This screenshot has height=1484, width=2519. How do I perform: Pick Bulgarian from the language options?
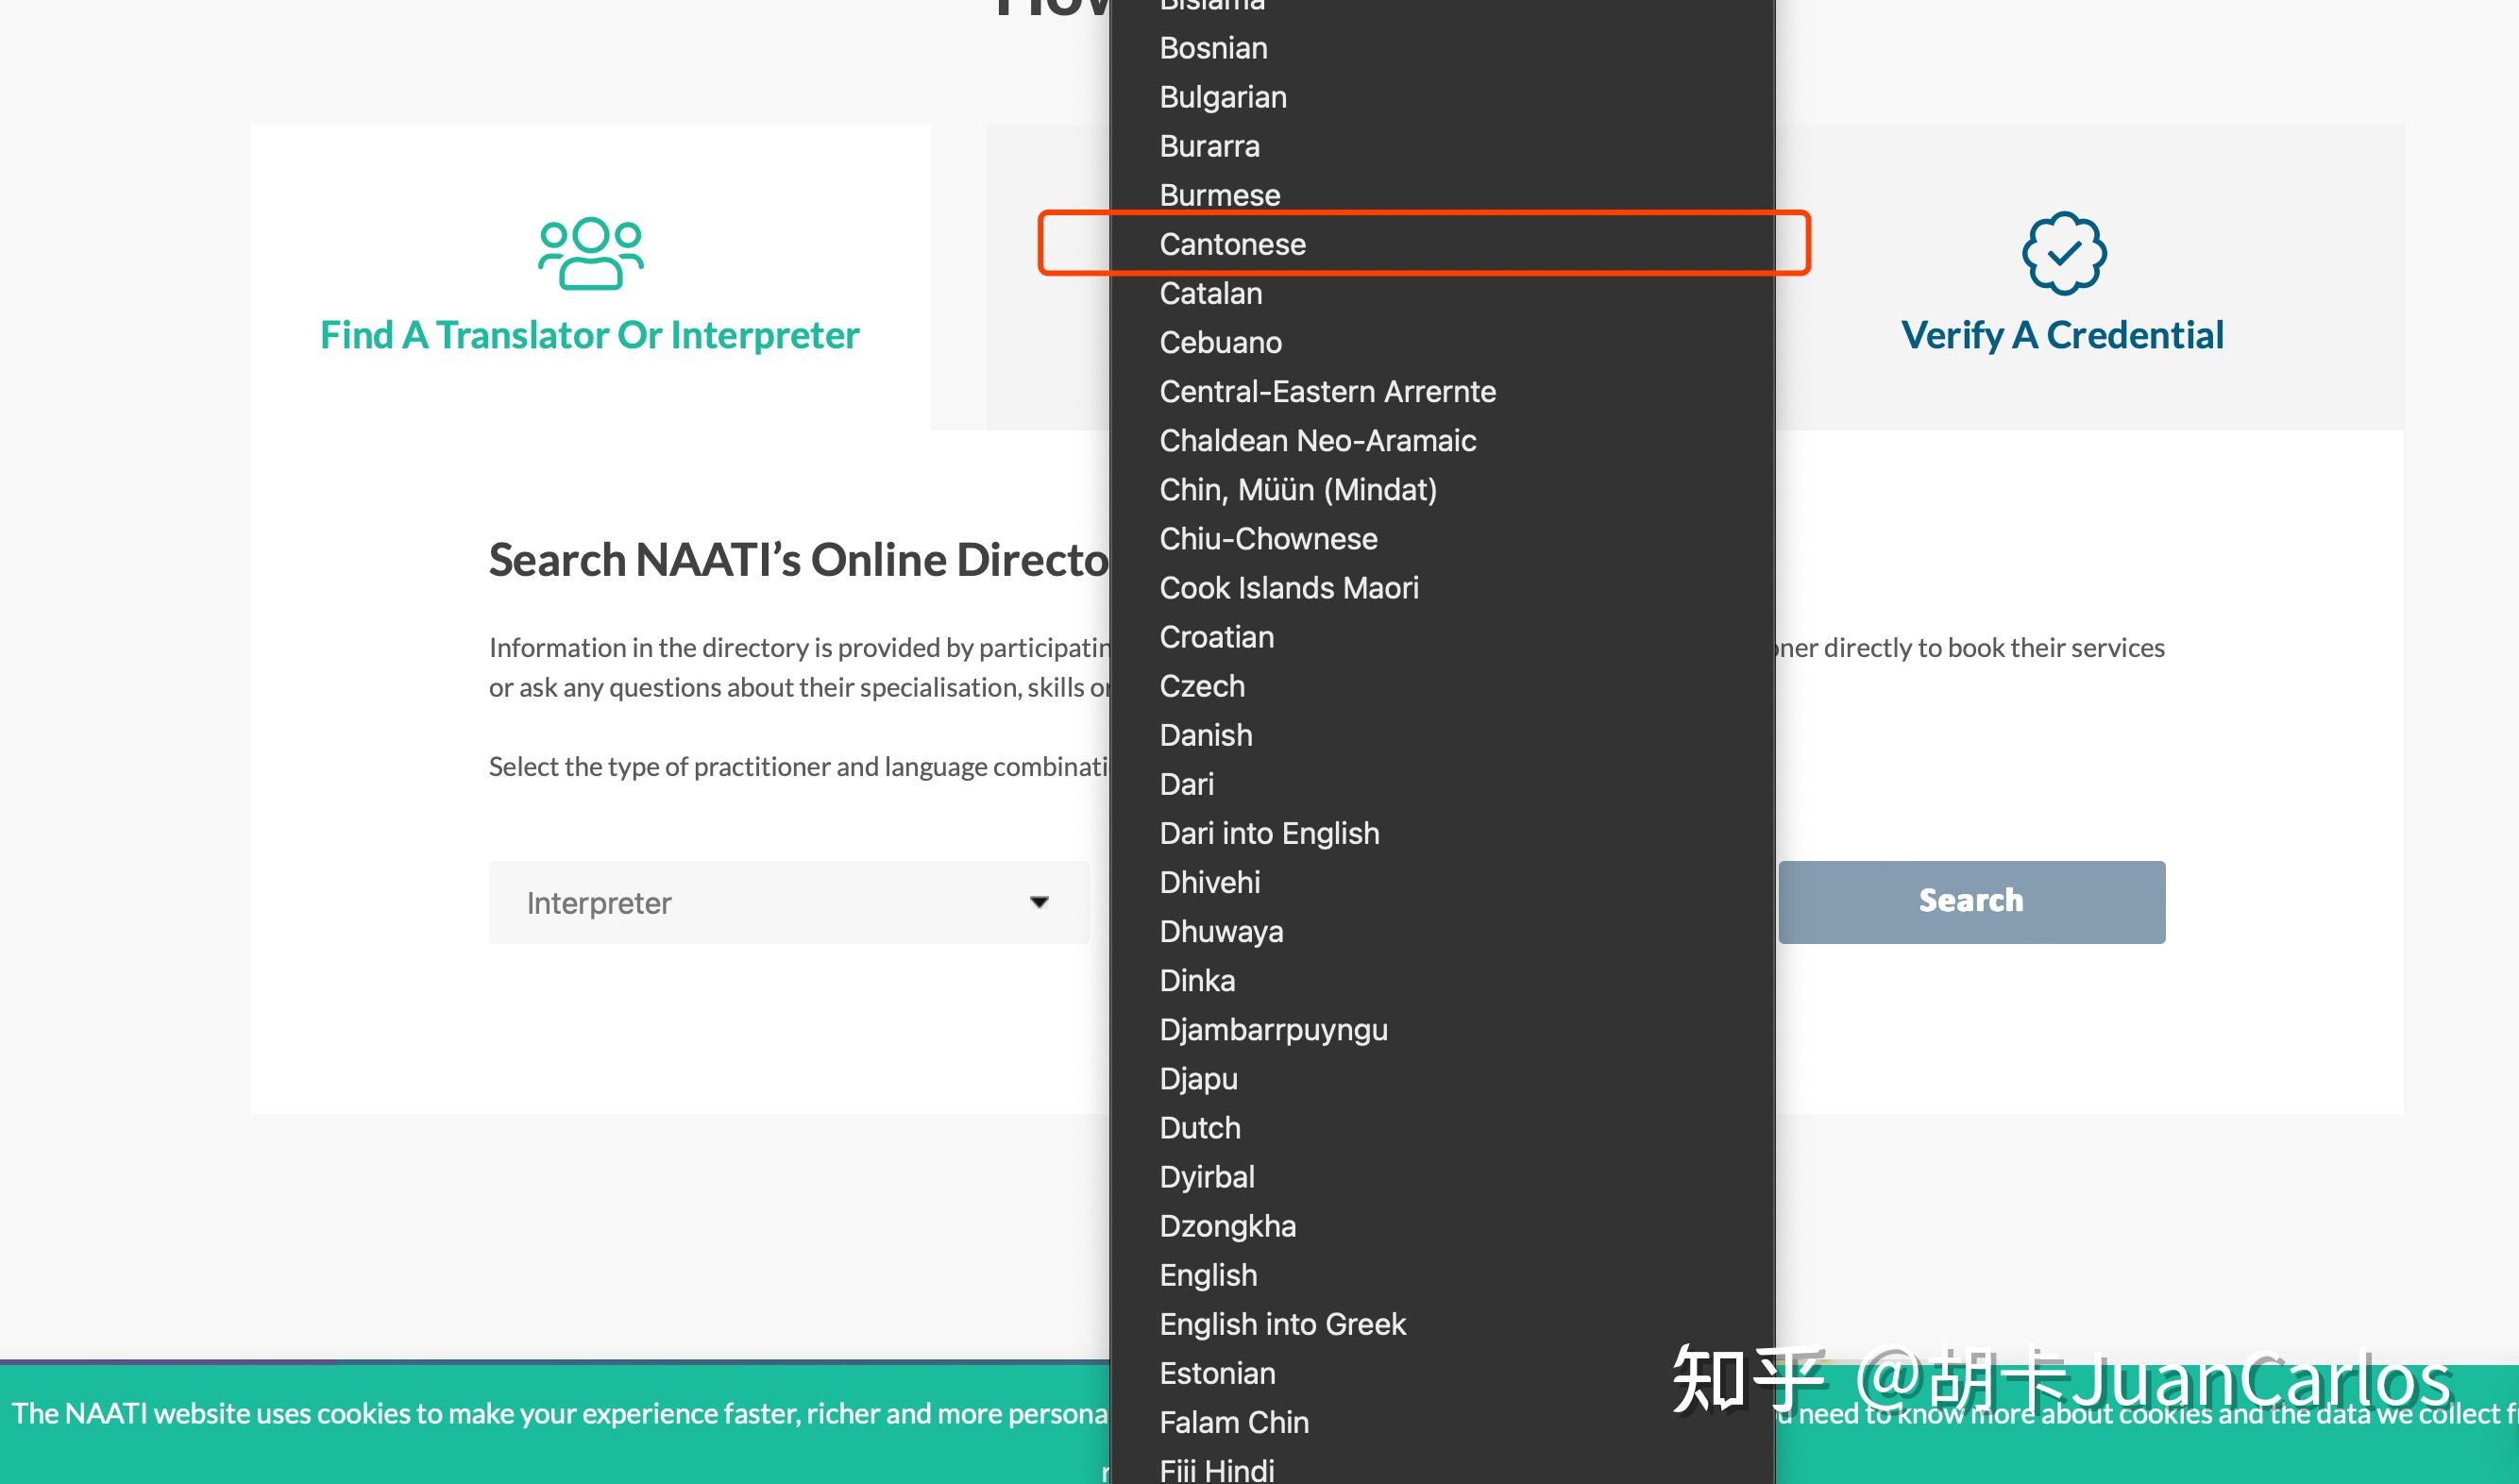(x=1222, y=97)
